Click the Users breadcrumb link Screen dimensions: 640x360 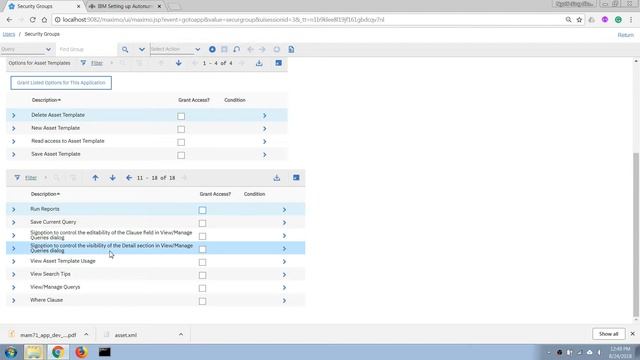(9, 34)
